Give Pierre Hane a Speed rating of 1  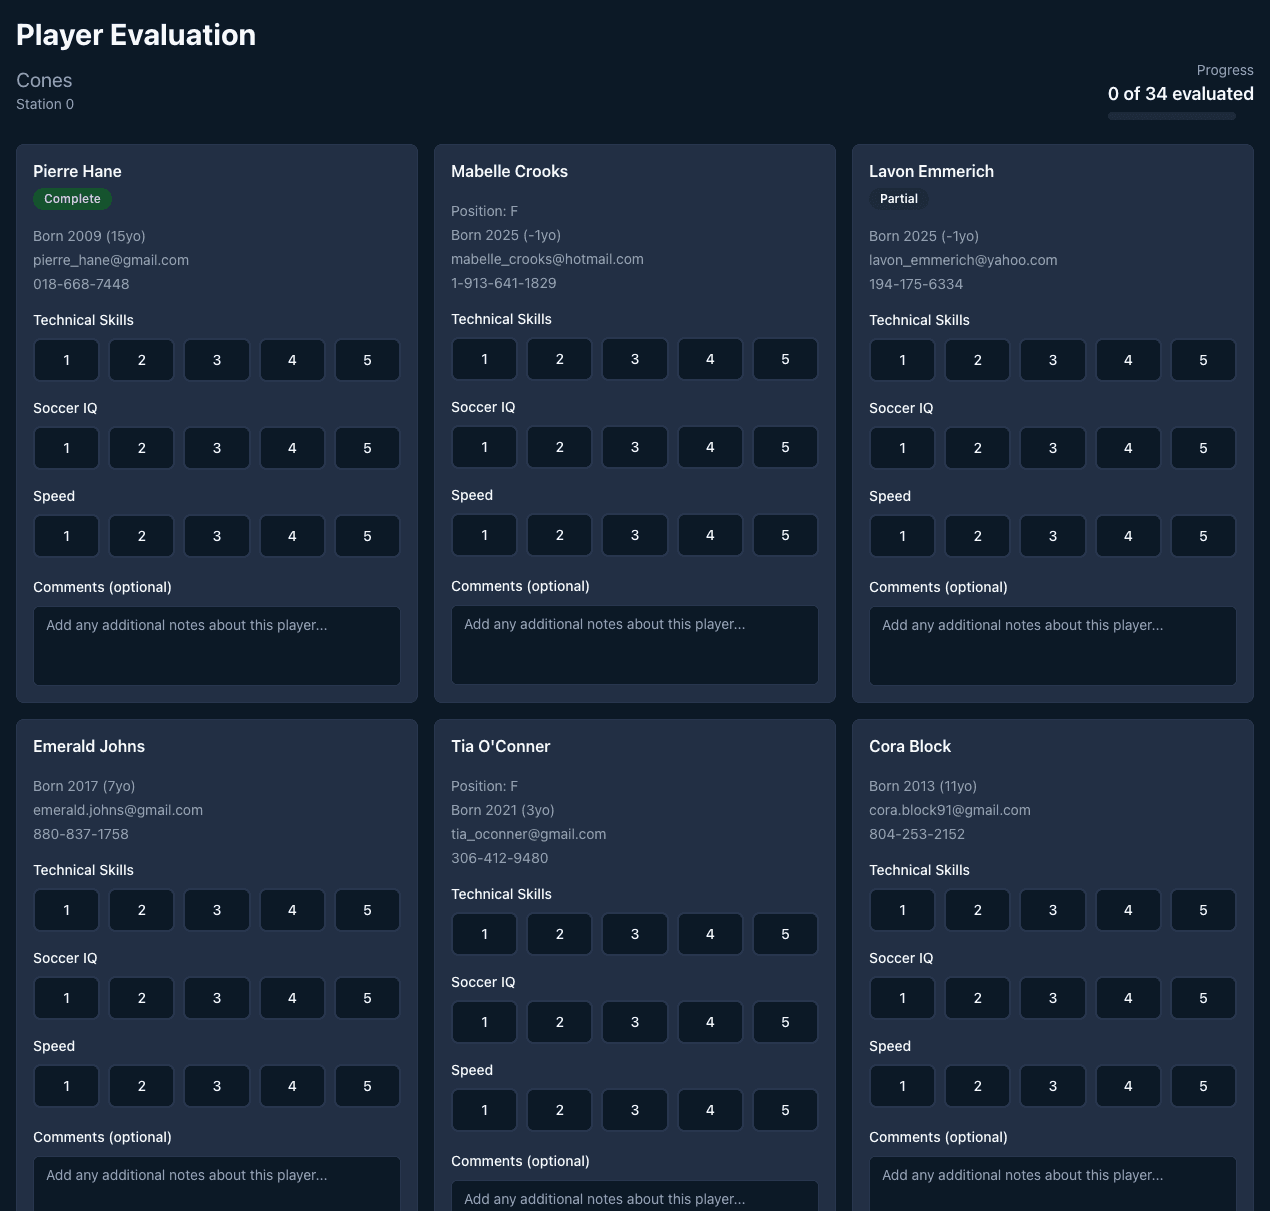66,536
